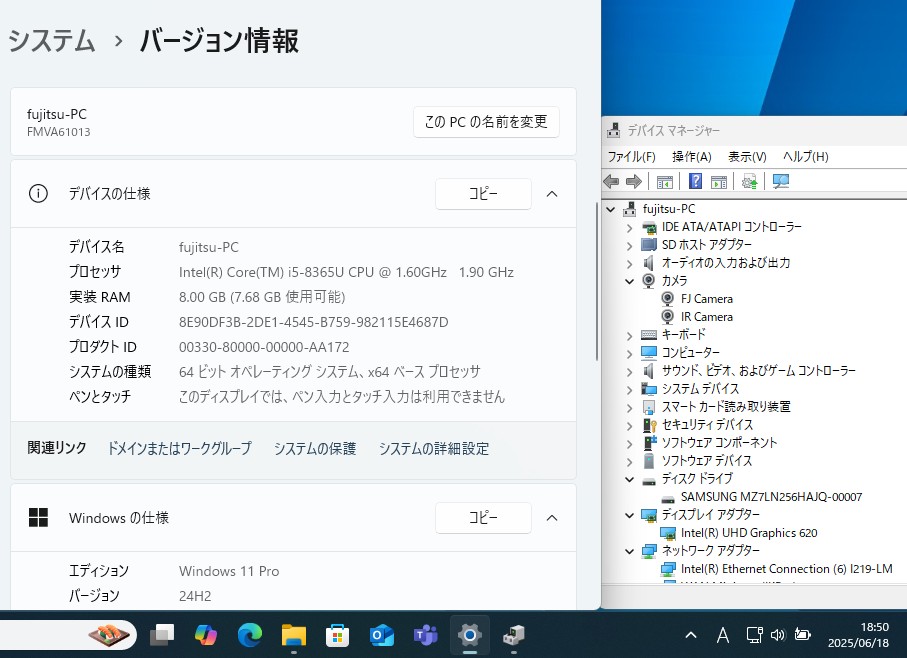The image size is (907, 658).
Task: Click the Back arrow in Device Manager toolbar
Action: point(611,182)
